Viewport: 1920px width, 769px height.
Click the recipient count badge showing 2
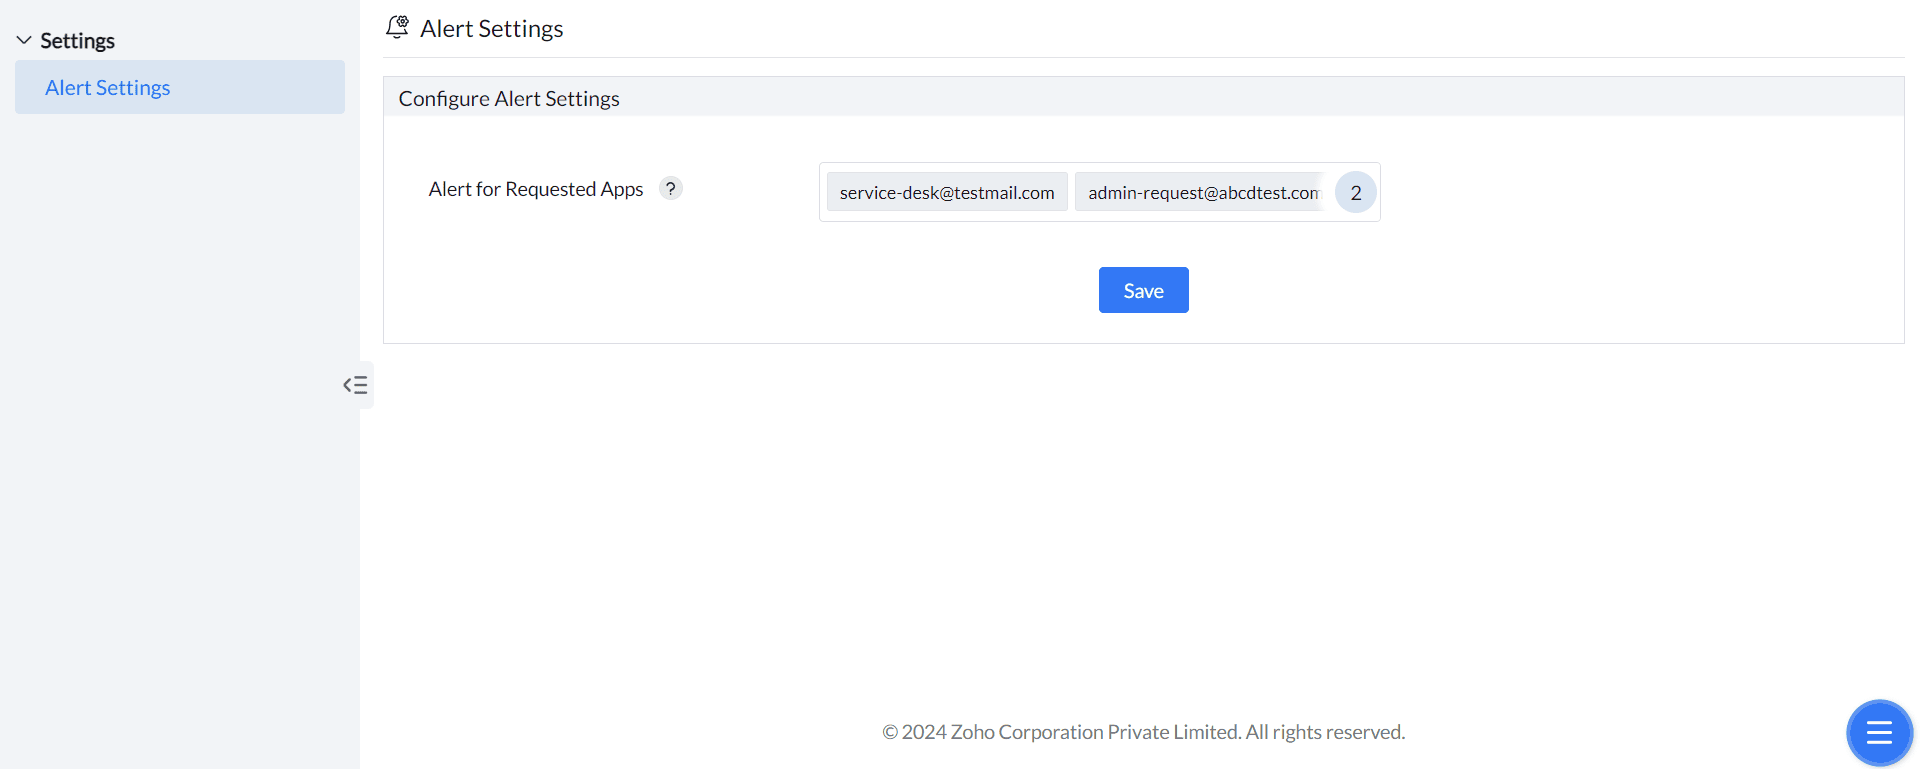(x=1355, y=192)
